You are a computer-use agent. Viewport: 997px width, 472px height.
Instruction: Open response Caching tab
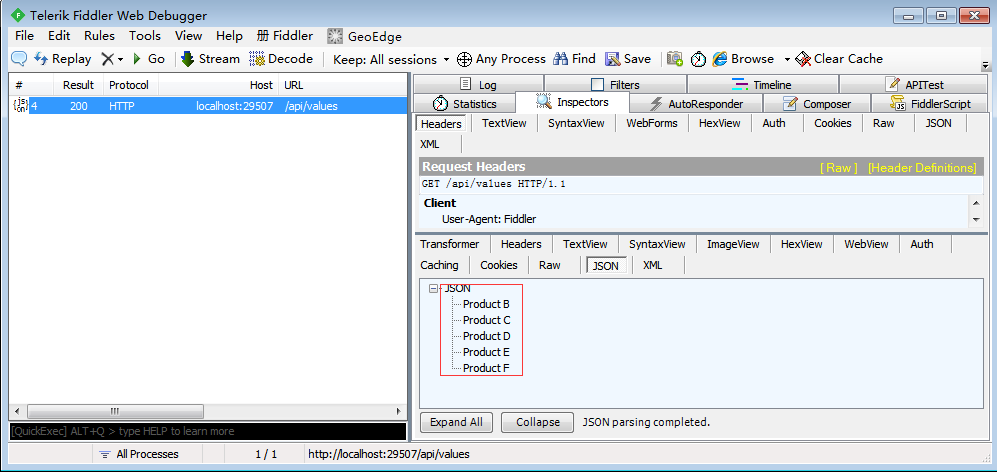(x=439, y=265)
